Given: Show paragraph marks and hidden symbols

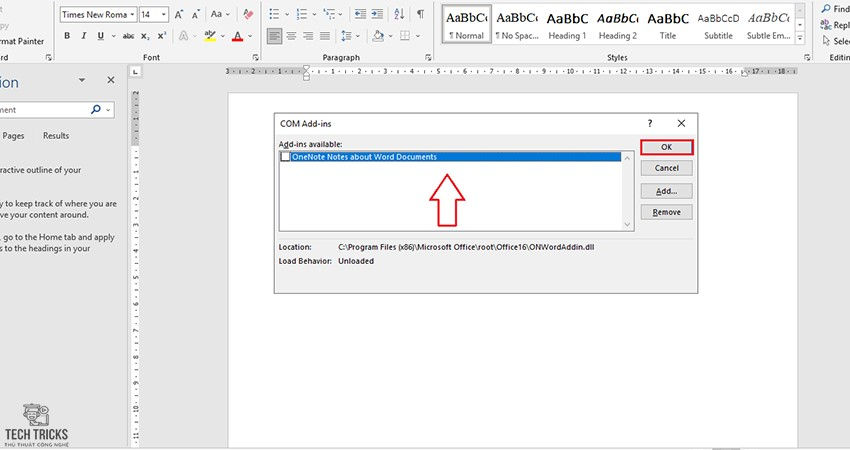Looking at the screenshot, I should tap(420, 15).
